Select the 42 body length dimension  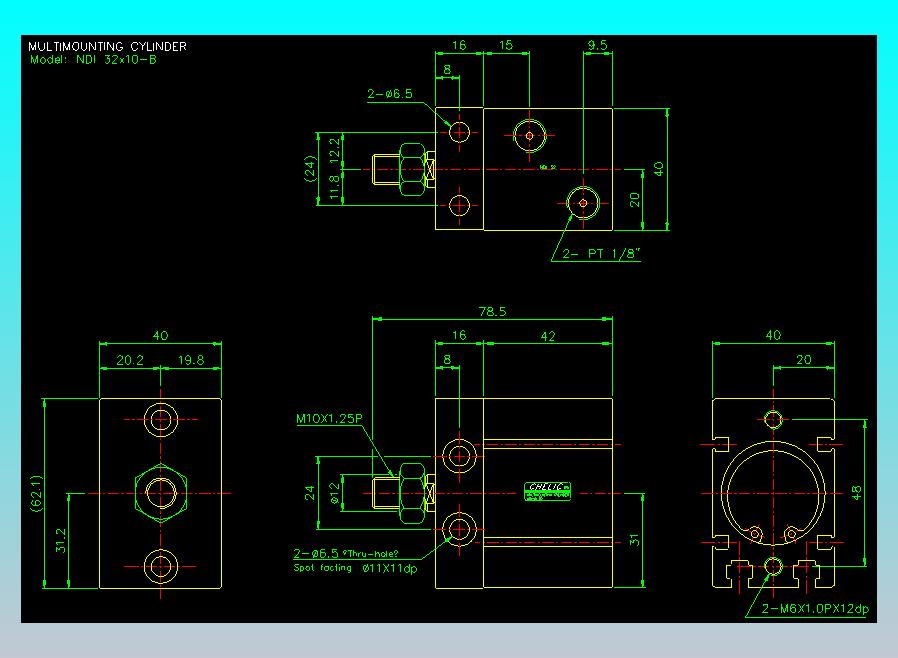pos(548,336)
